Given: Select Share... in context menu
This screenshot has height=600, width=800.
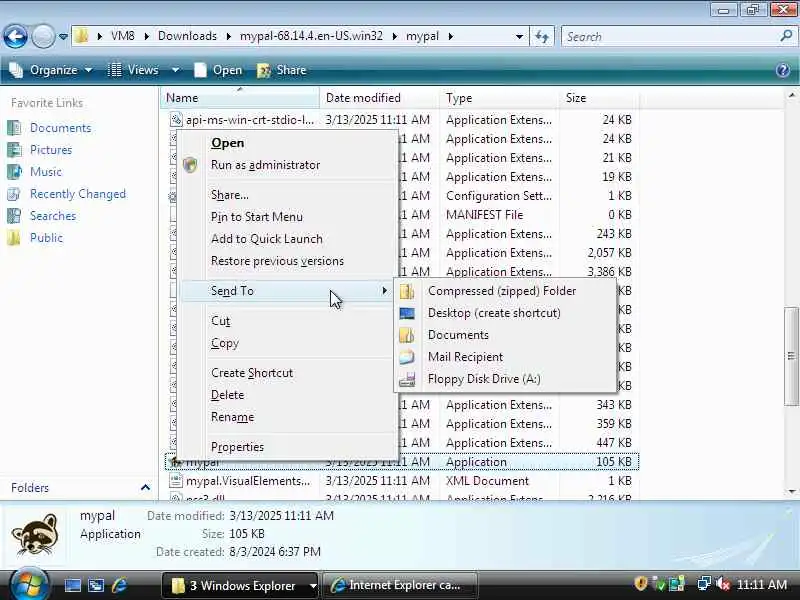Looking at the screenshot, I should pos(230,195).
